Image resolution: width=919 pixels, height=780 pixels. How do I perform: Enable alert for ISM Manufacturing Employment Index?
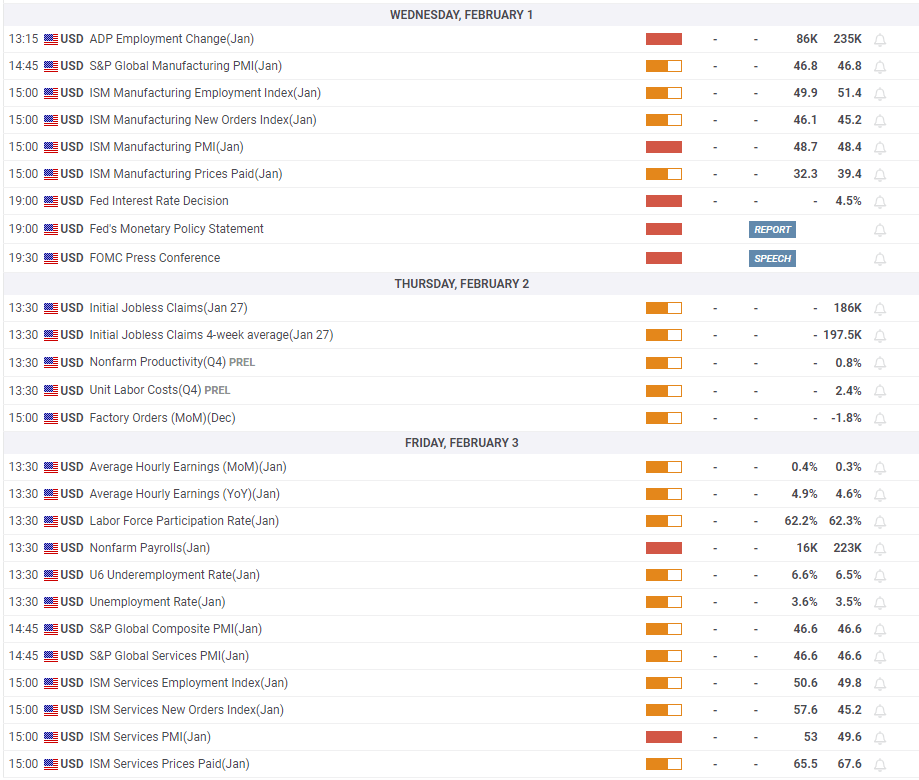880,94
